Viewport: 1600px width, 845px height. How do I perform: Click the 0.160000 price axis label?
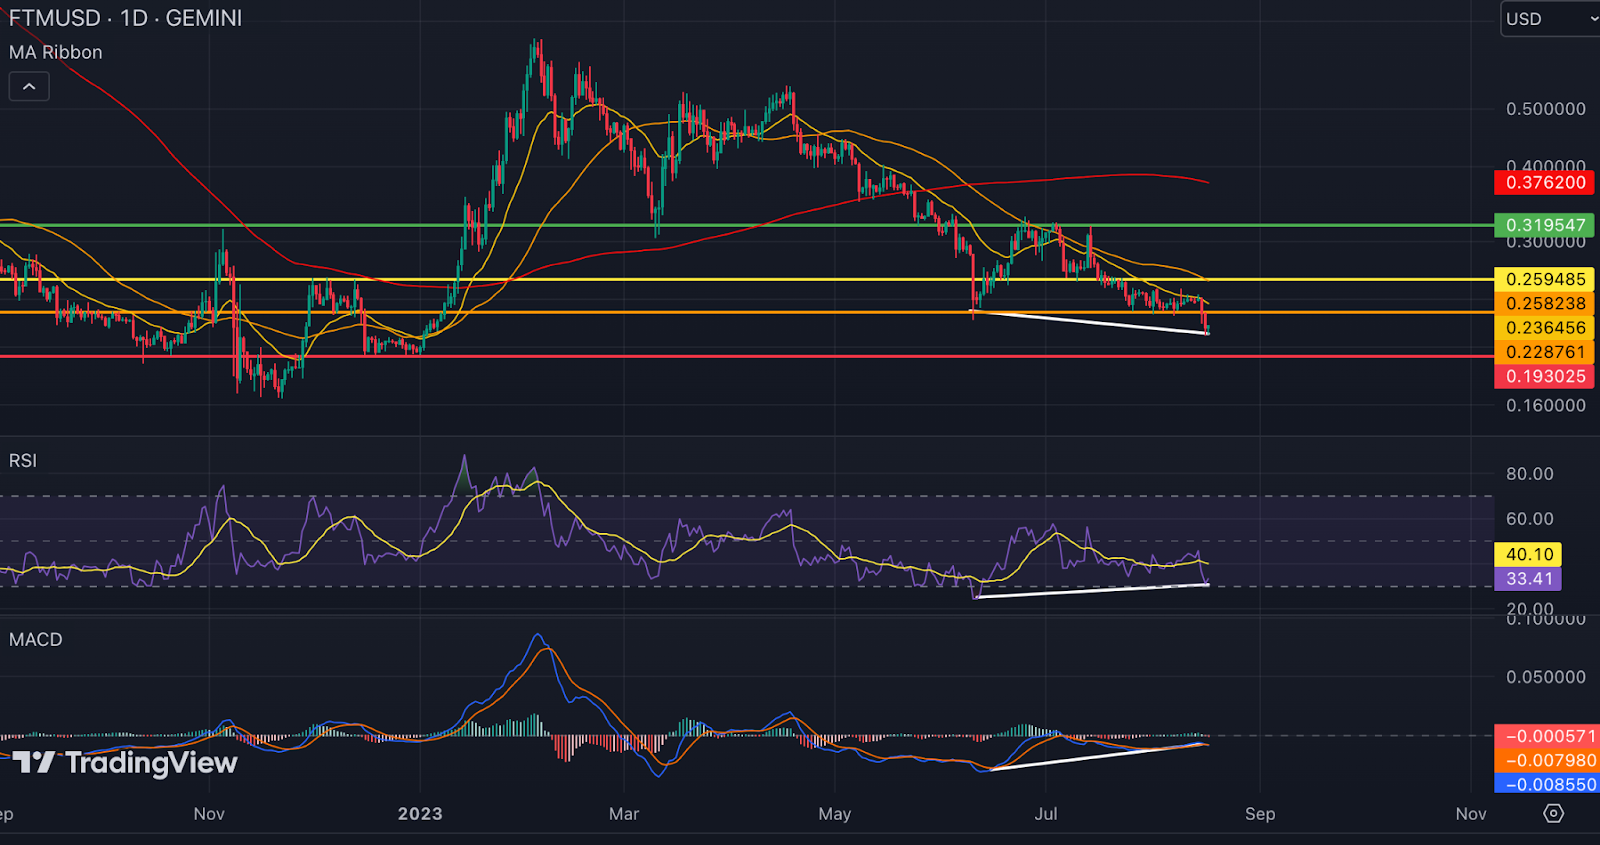click(1546, 405)
